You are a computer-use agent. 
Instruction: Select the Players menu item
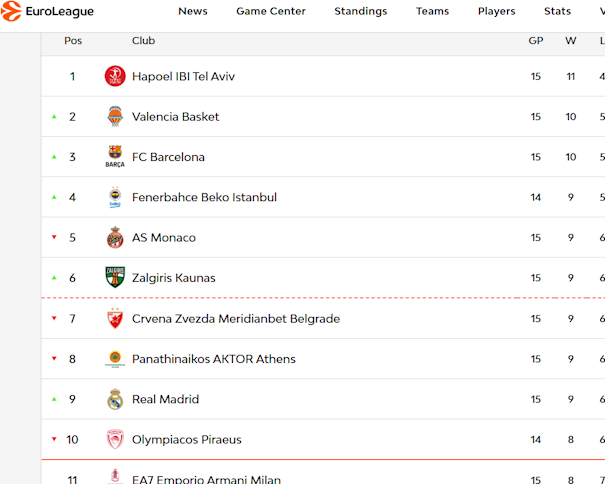pyautogui.click(x=497, y=12)
